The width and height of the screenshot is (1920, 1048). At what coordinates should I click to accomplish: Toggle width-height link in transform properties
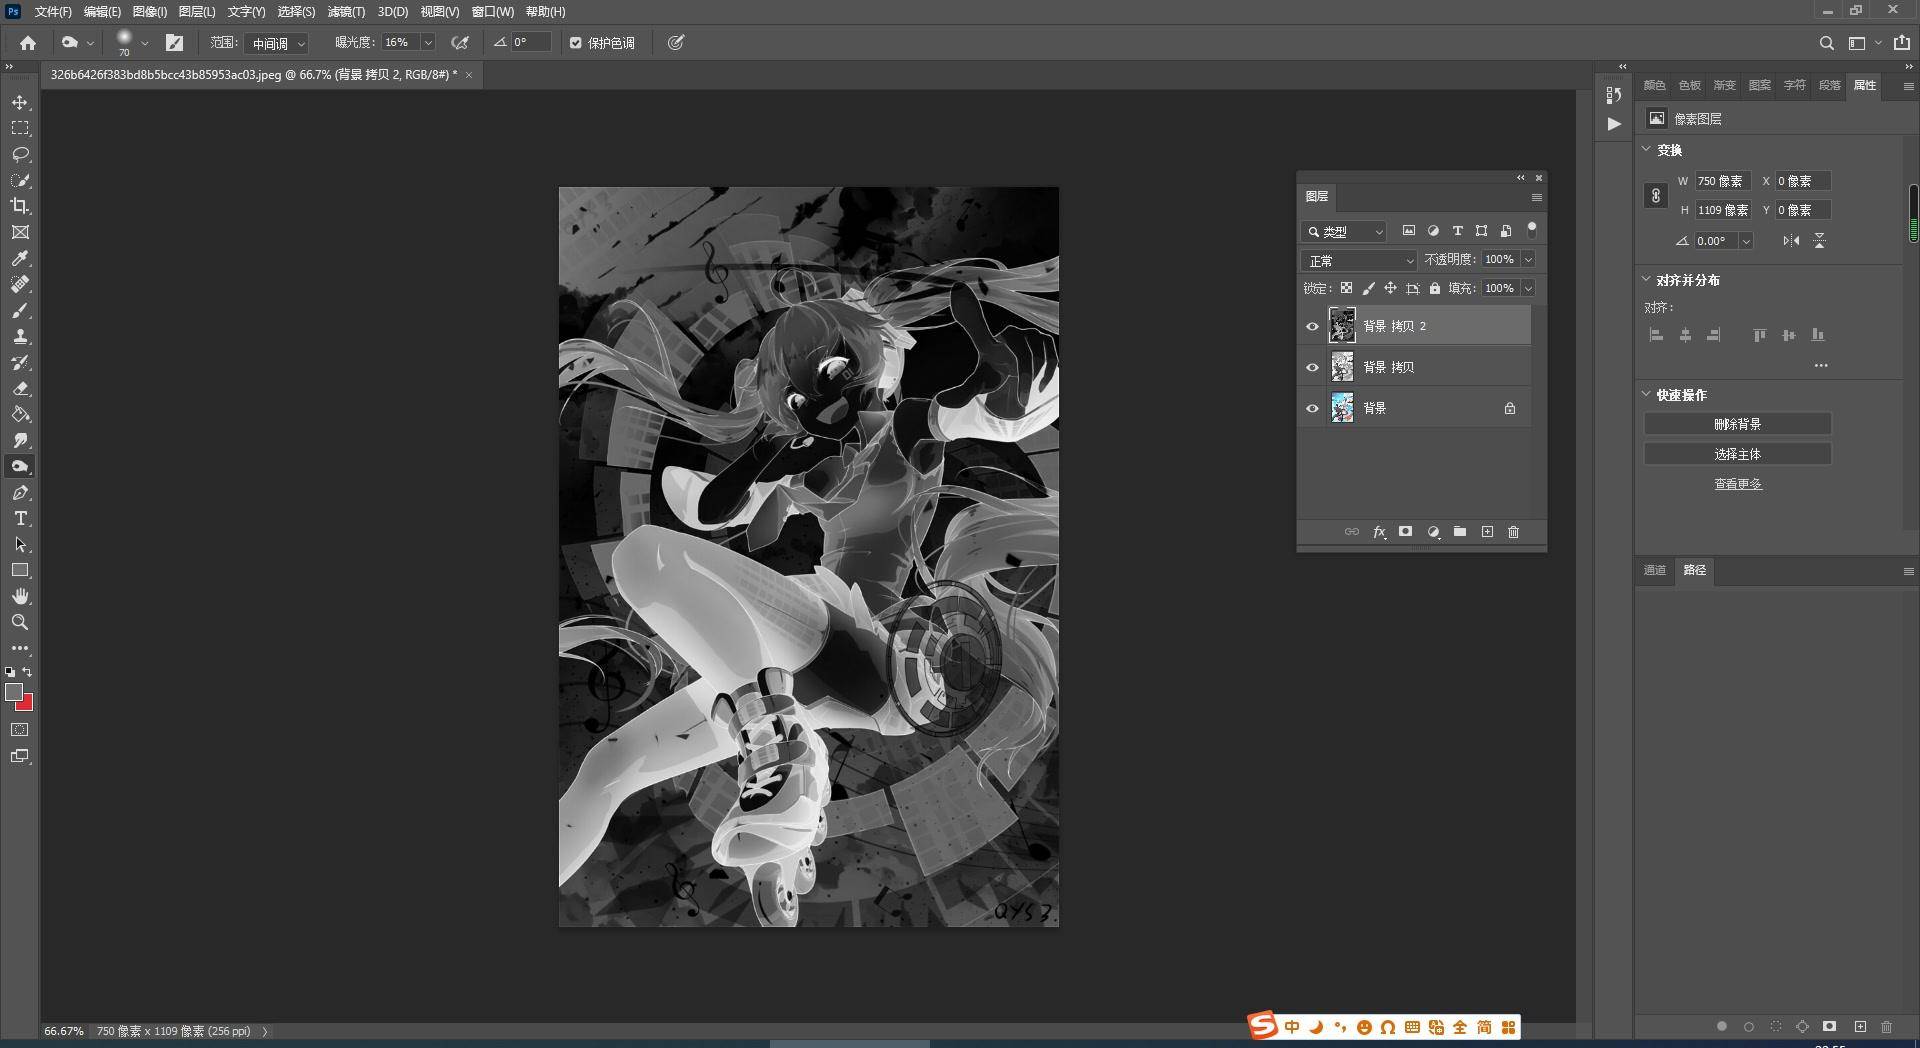coord(1656,196)
